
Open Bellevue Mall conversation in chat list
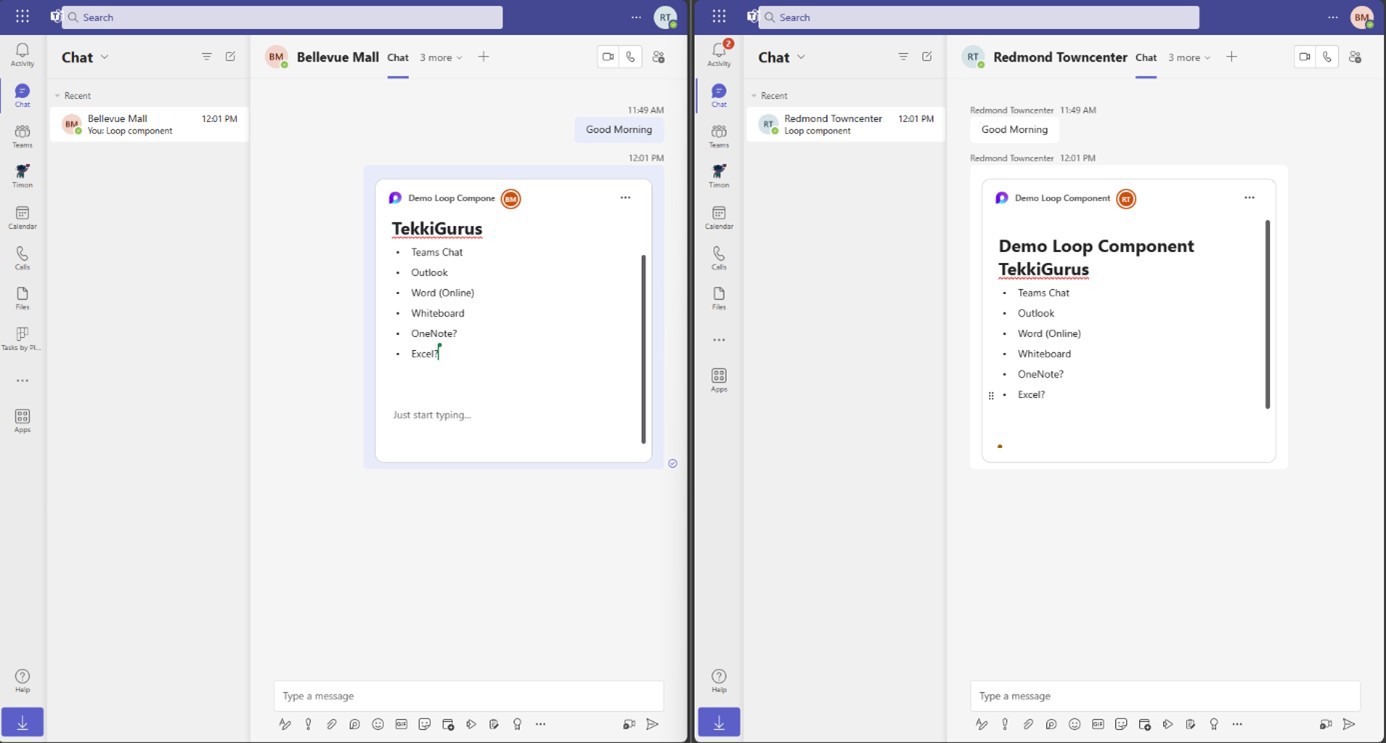pos(149,124)
